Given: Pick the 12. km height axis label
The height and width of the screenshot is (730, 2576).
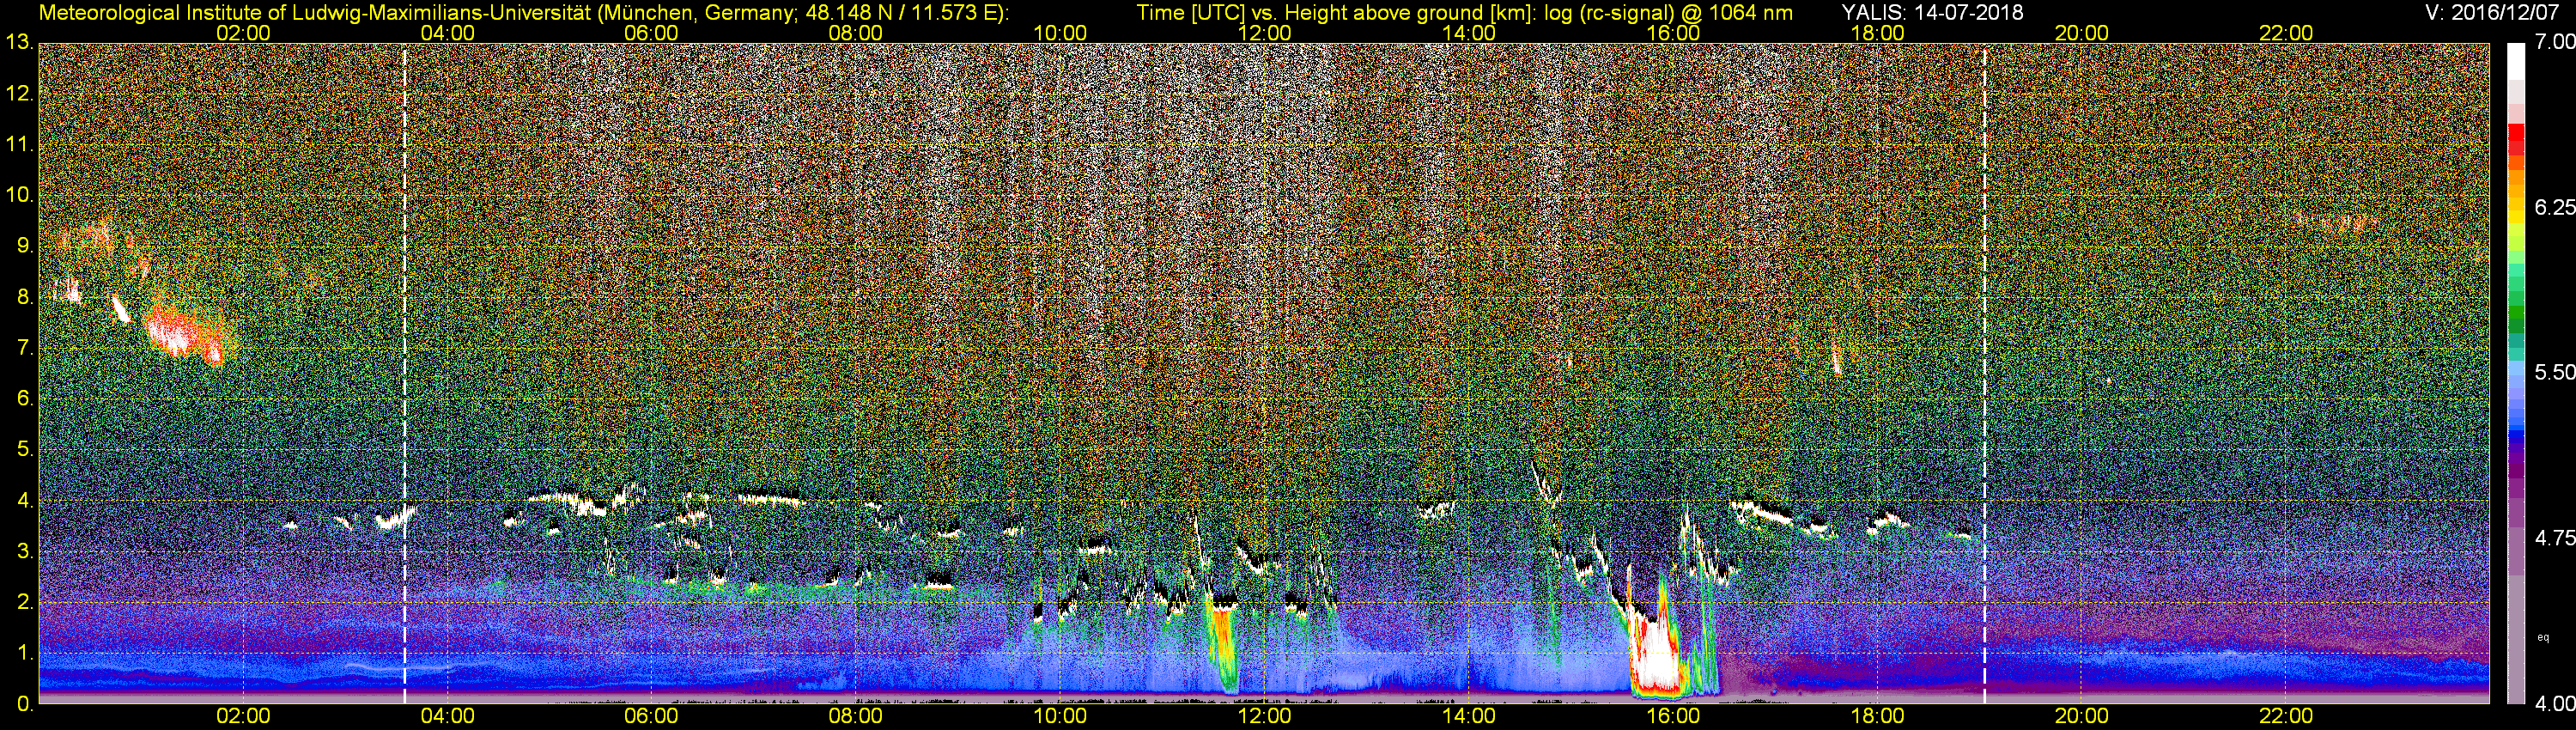Looking at the screenshot, I should pyautogui.click(x=20, y=94).
